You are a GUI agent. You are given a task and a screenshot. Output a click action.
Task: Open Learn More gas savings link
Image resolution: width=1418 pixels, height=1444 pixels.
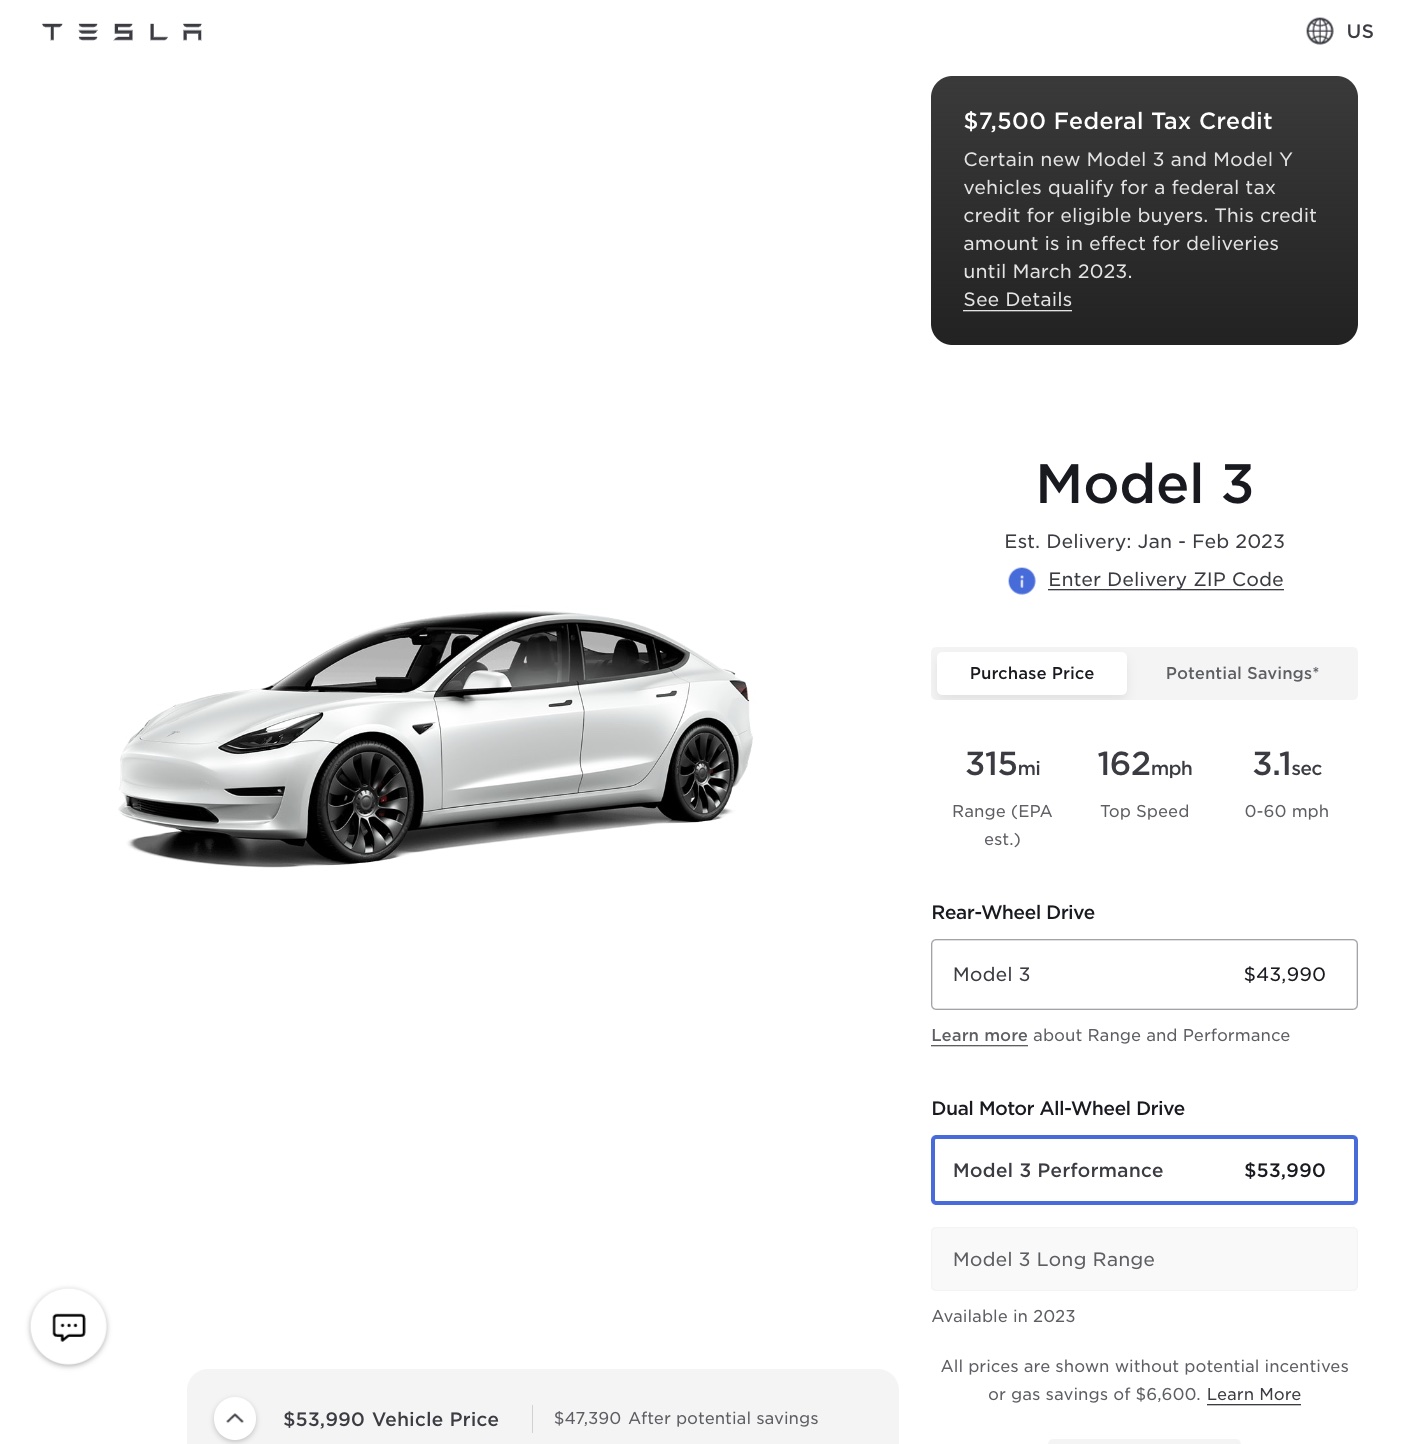[x=1253, y=1395]
